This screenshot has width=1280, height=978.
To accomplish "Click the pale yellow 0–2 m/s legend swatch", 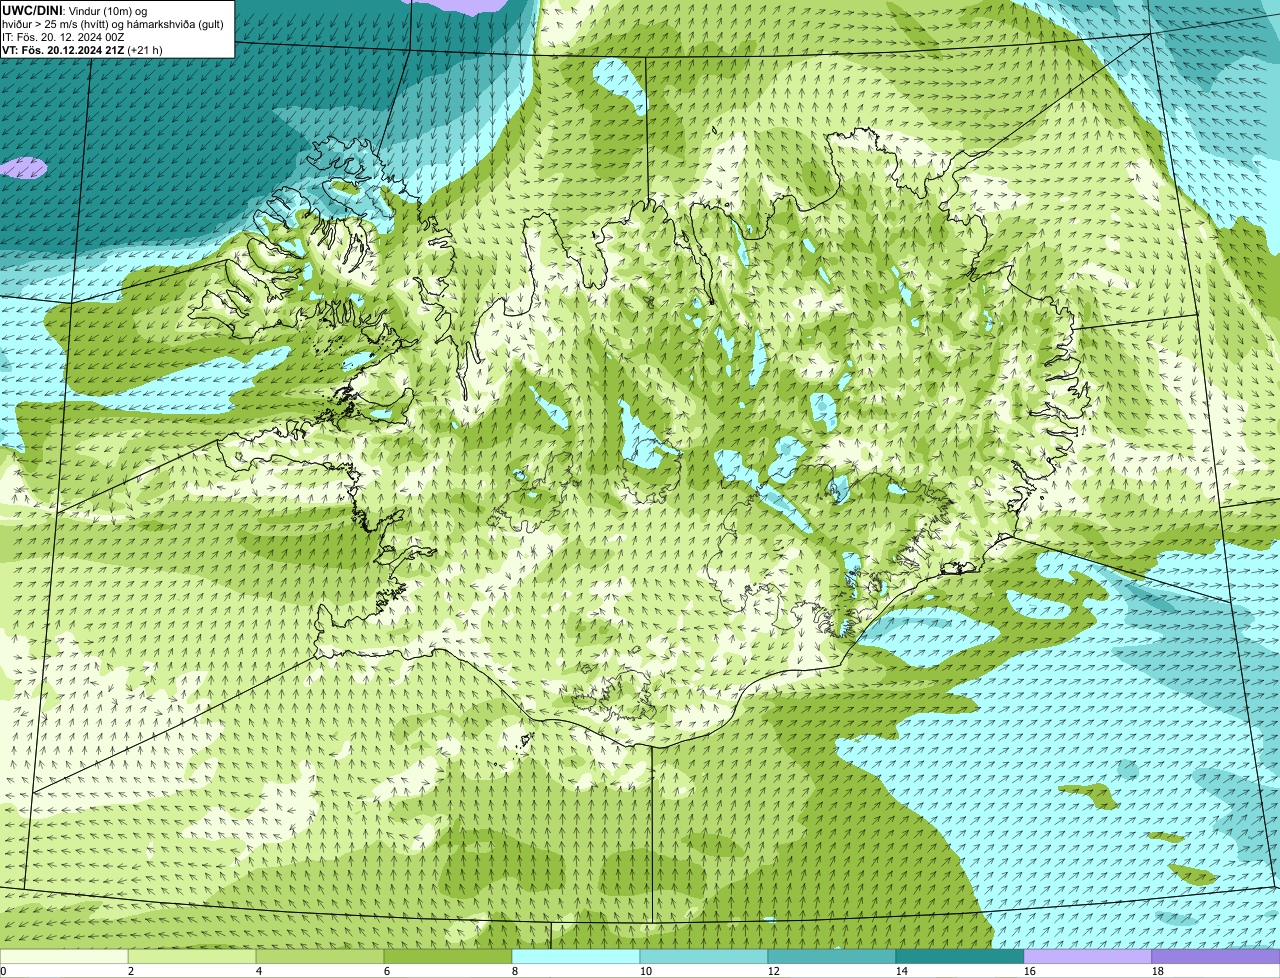I will click(64, 956).
